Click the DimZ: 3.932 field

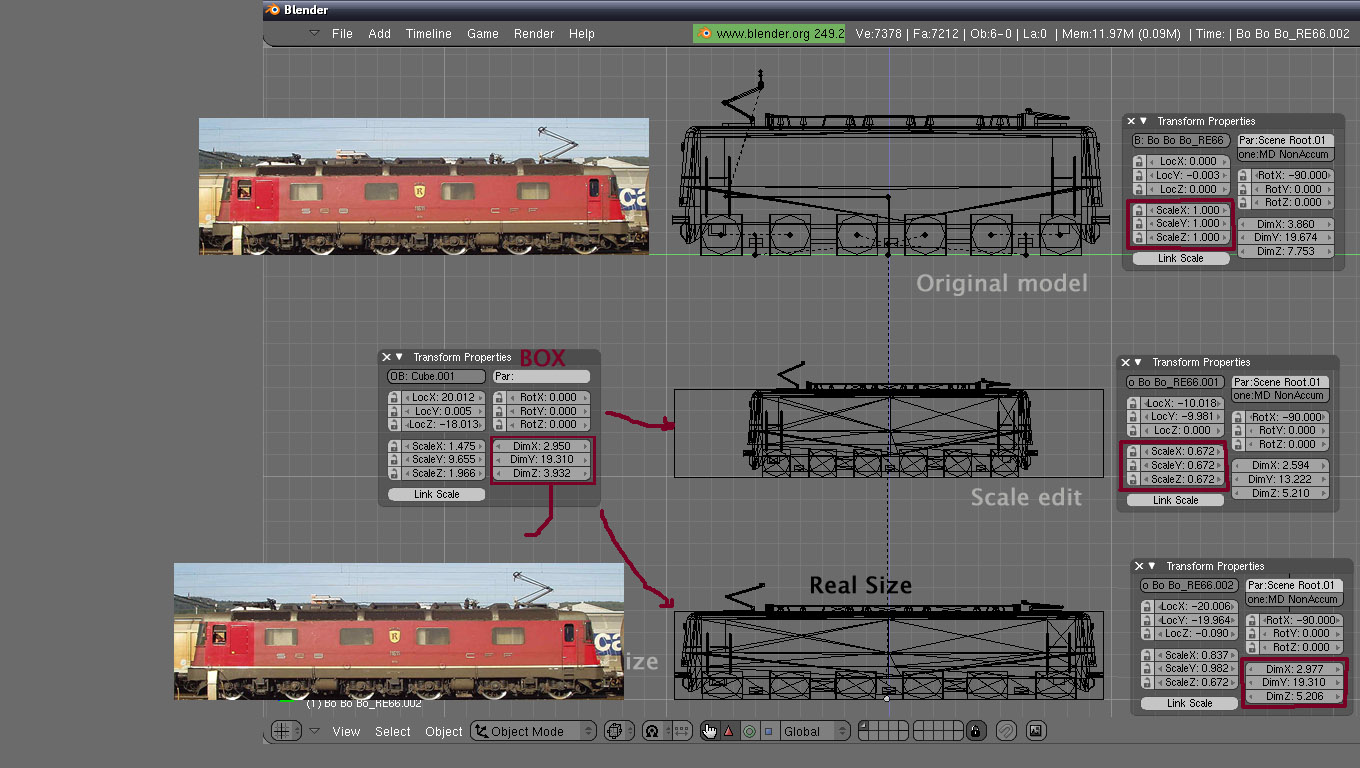pyautogui.click(x=544, y=473)
